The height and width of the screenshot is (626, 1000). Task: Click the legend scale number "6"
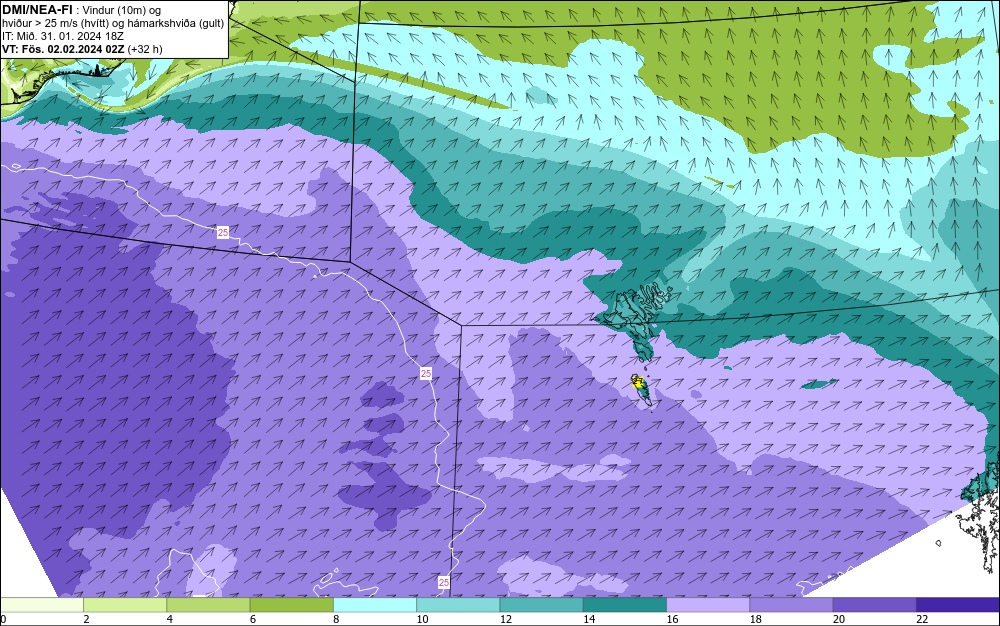click(x=253, y=619)
